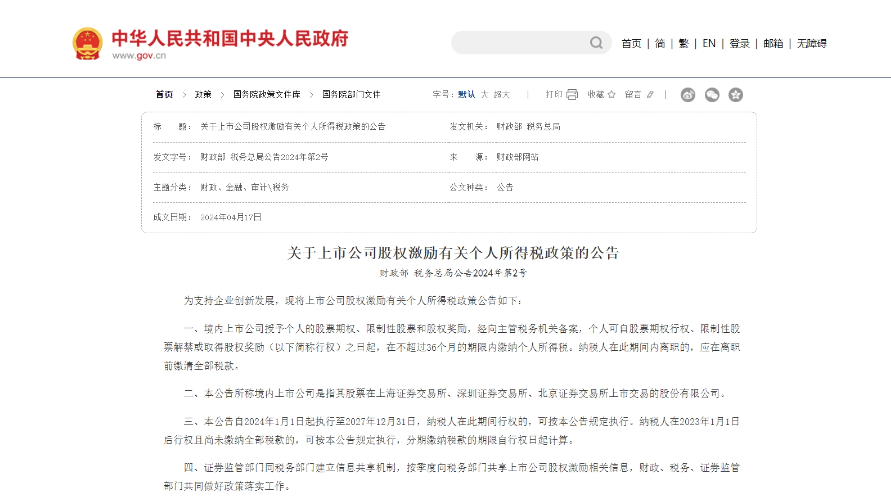This screenshot has height=501, width=891.
Task: Click the print (打印) printer icon
Action: click(572, 94)
